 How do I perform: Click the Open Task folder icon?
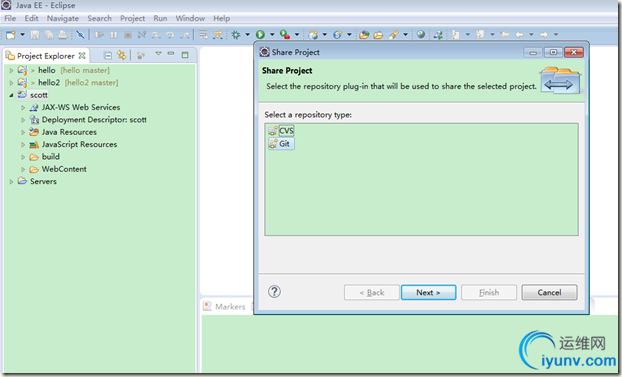pyautogui.click(x=378, y=35)
